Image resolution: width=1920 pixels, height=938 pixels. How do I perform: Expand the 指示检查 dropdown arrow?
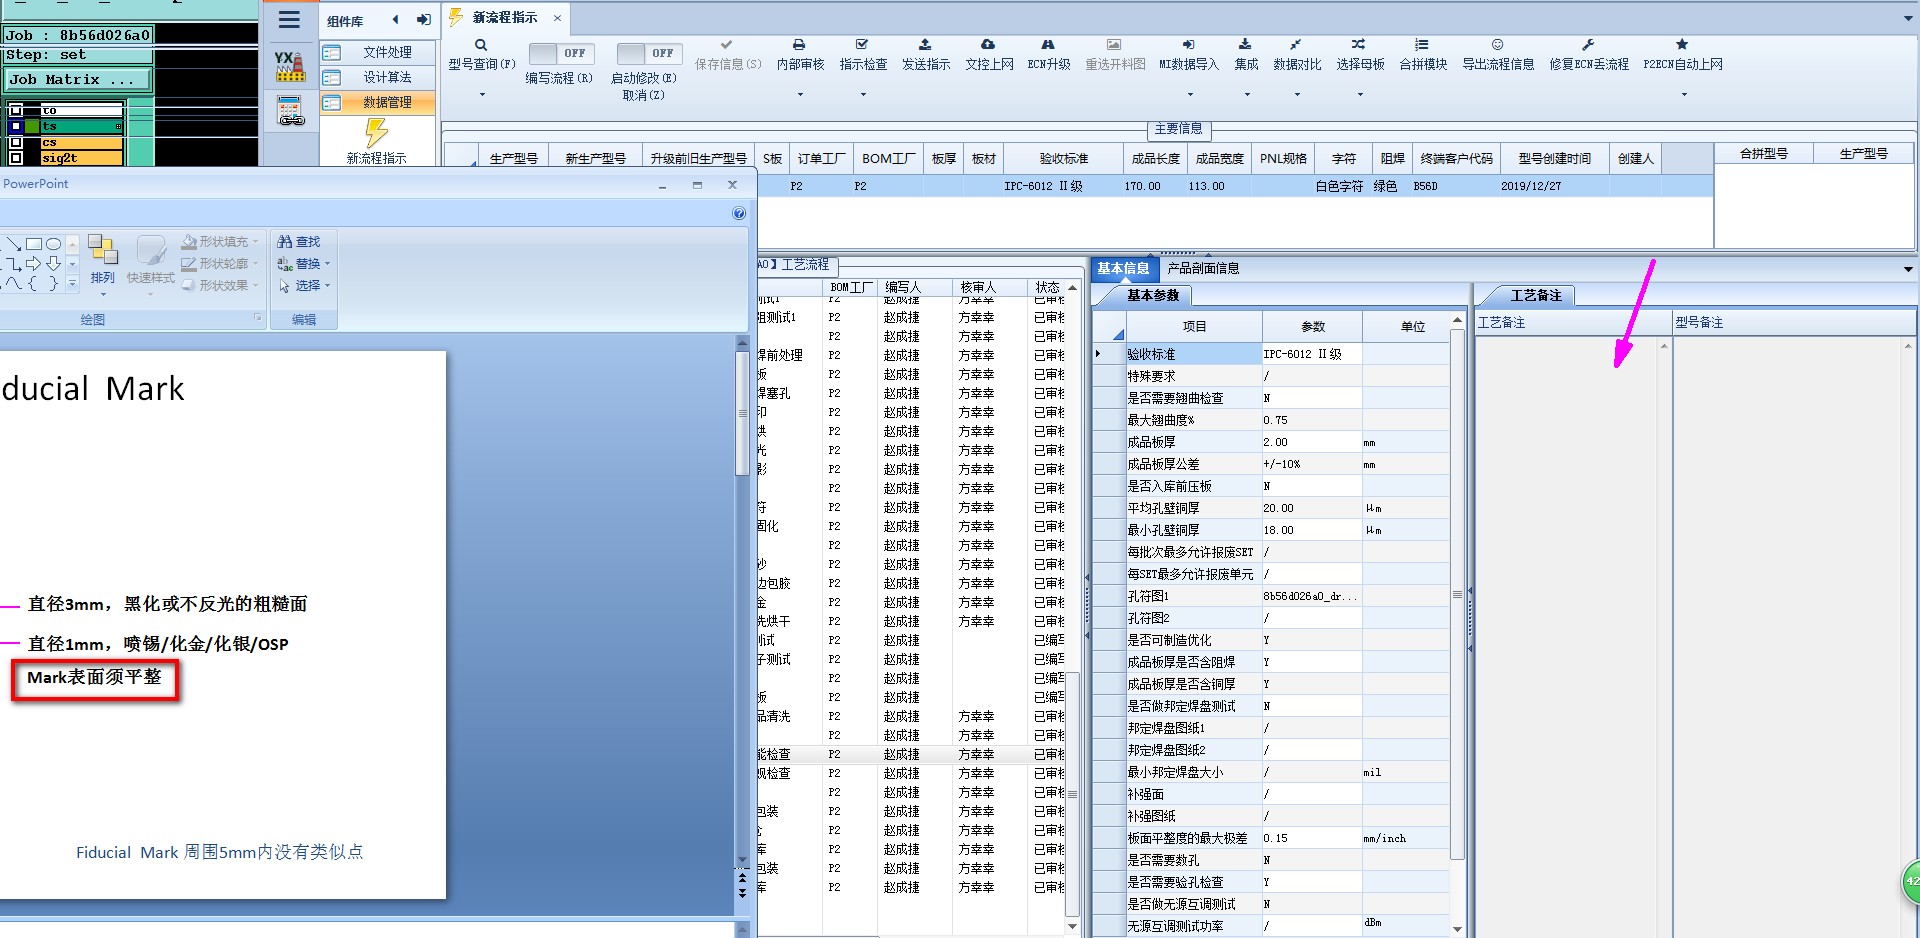(863, 95)
